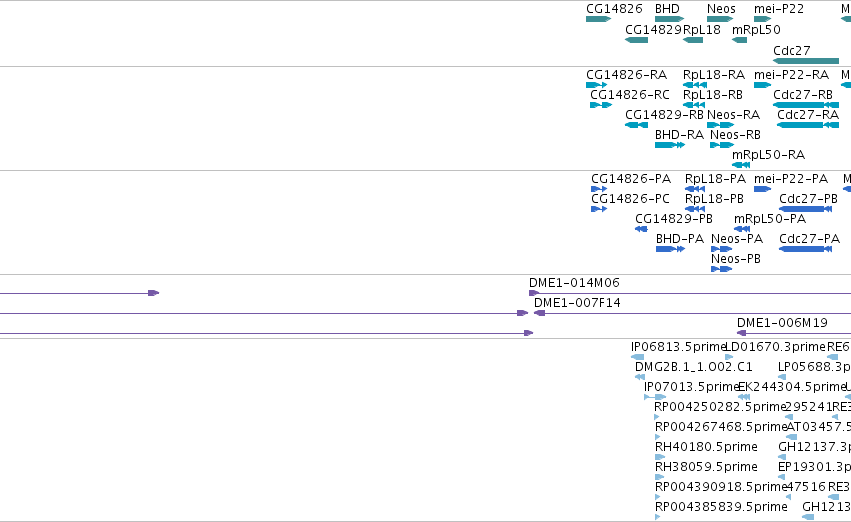Select the mRpL50 gene

pyautogui.click(x=739, y=40)
